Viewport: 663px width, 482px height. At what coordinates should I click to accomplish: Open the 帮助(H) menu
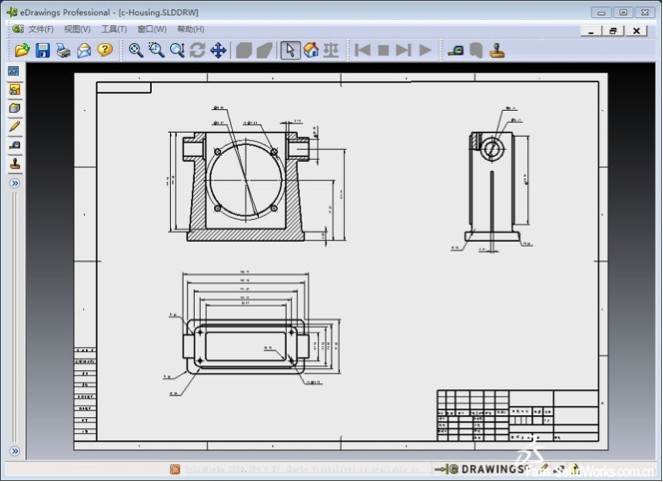click(190, 29)
